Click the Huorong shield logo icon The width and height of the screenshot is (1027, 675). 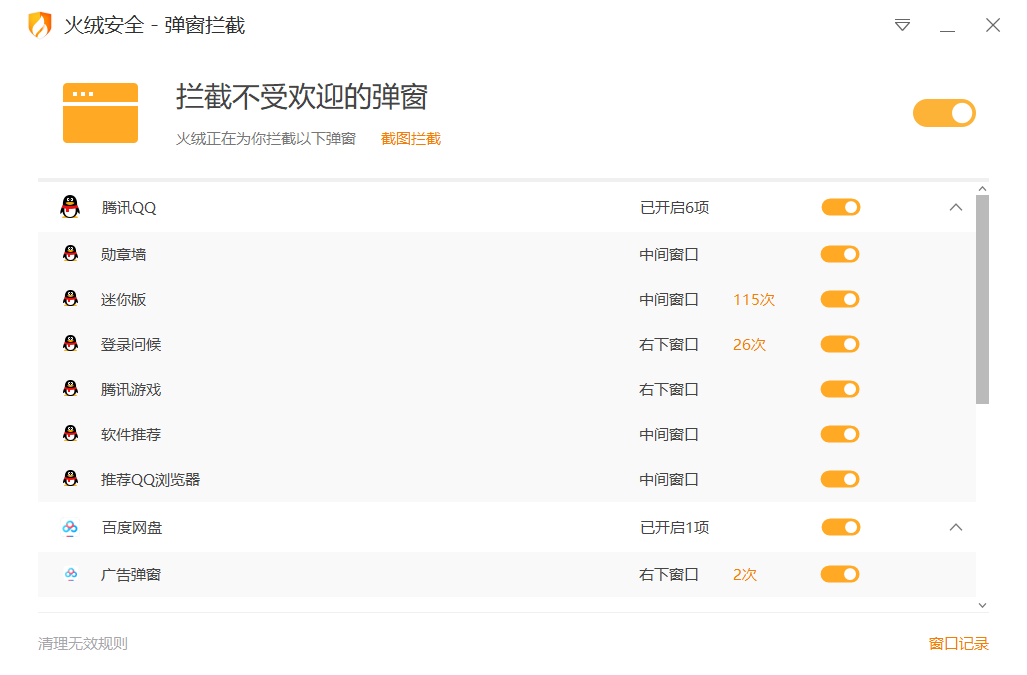[x=40, y=25]
